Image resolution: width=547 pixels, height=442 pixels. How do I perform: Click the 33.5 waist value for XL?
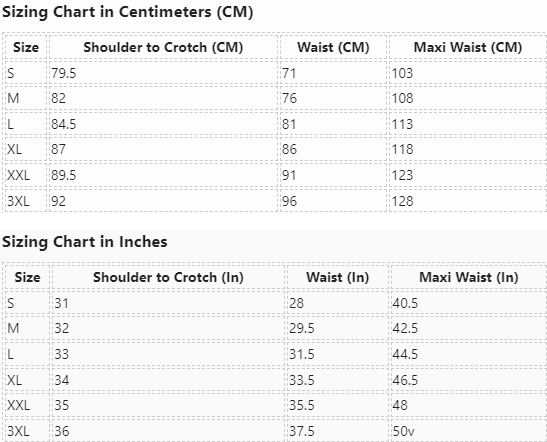[x=337, y=380]
